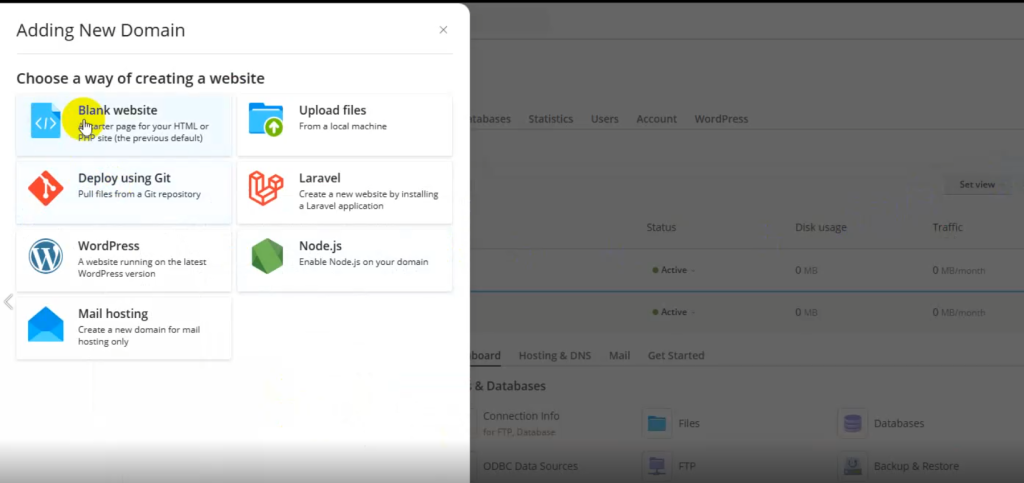Open the Backup & Restore icon
Viewport: 1024px width, 483px height.
[x=853, y=466]
